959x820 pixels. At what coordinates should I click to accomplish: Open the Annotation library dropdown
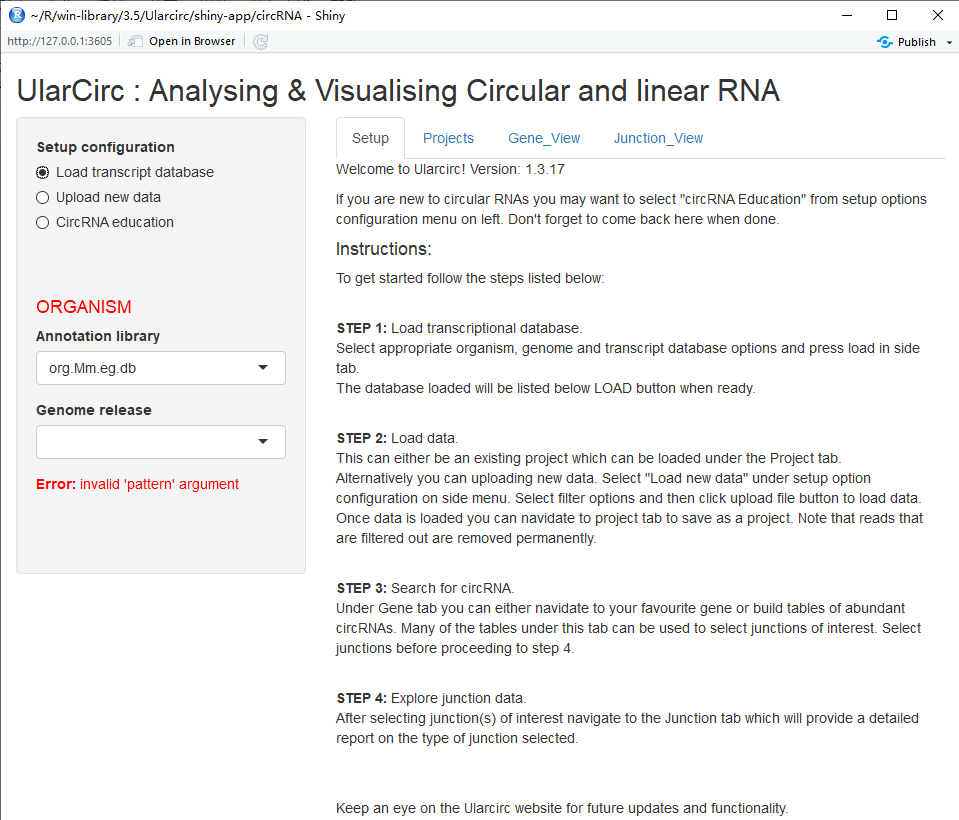click(x=161, y=368)
